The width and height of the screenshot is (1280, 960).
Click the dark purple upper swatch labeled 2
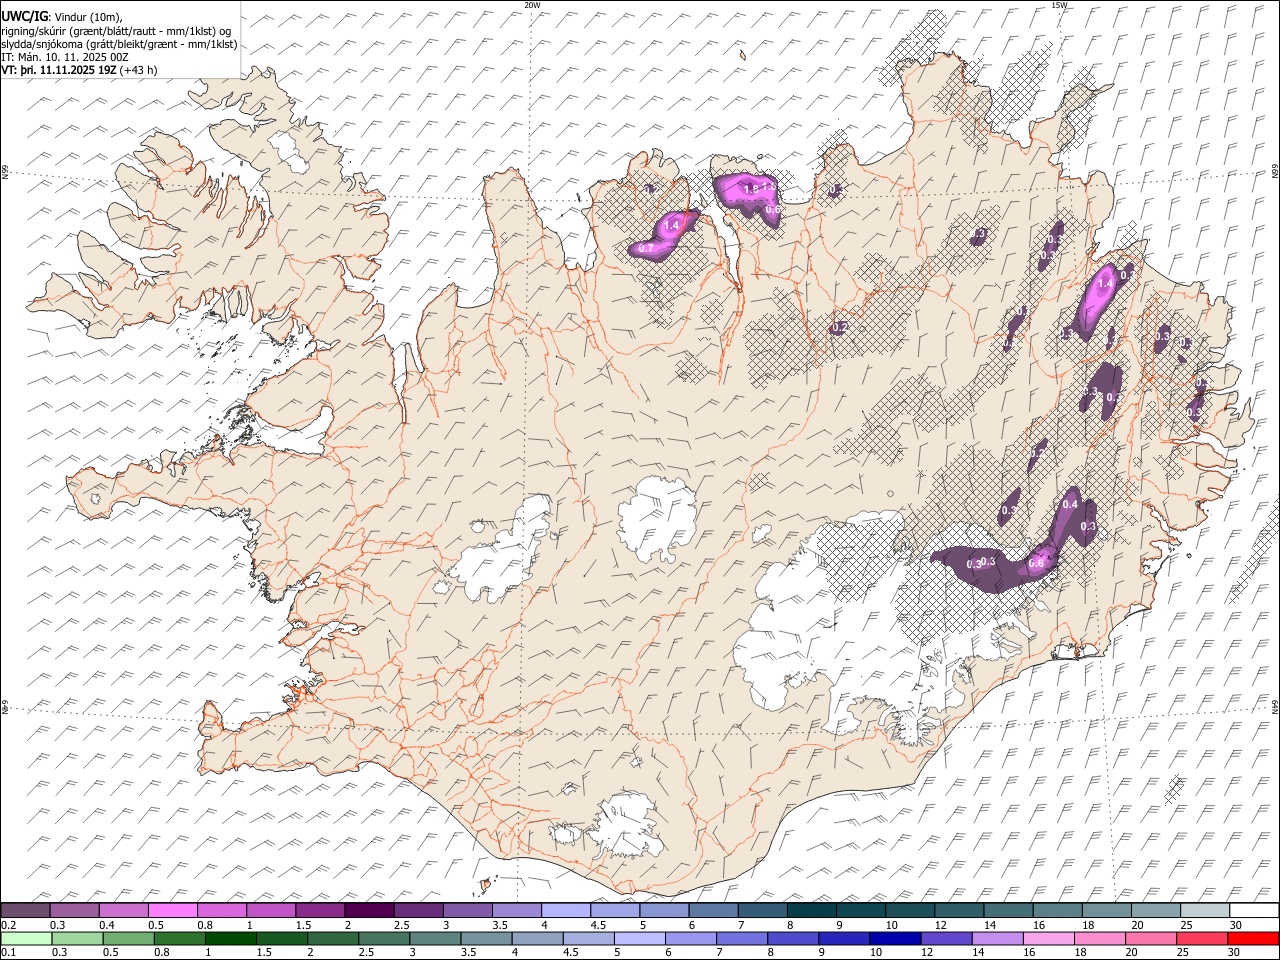click(x=369, y=911)
